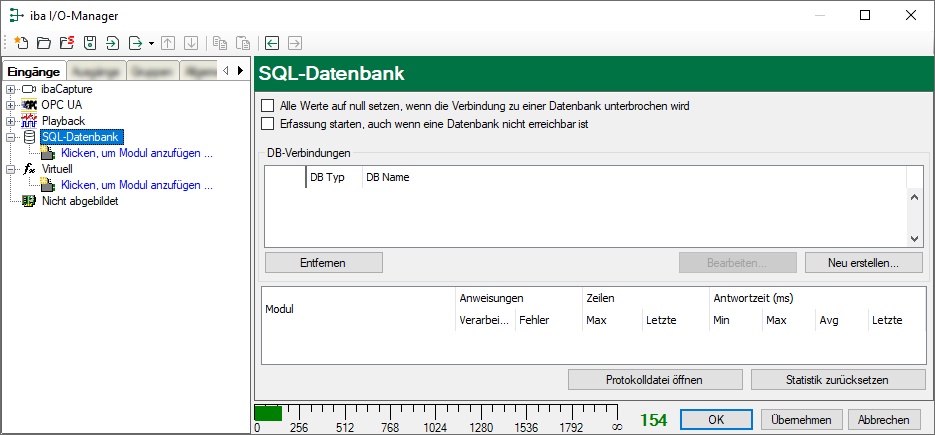Screen dimensions: 935x435
Task: Click the Entfernen button
Action: pos(324,263)
